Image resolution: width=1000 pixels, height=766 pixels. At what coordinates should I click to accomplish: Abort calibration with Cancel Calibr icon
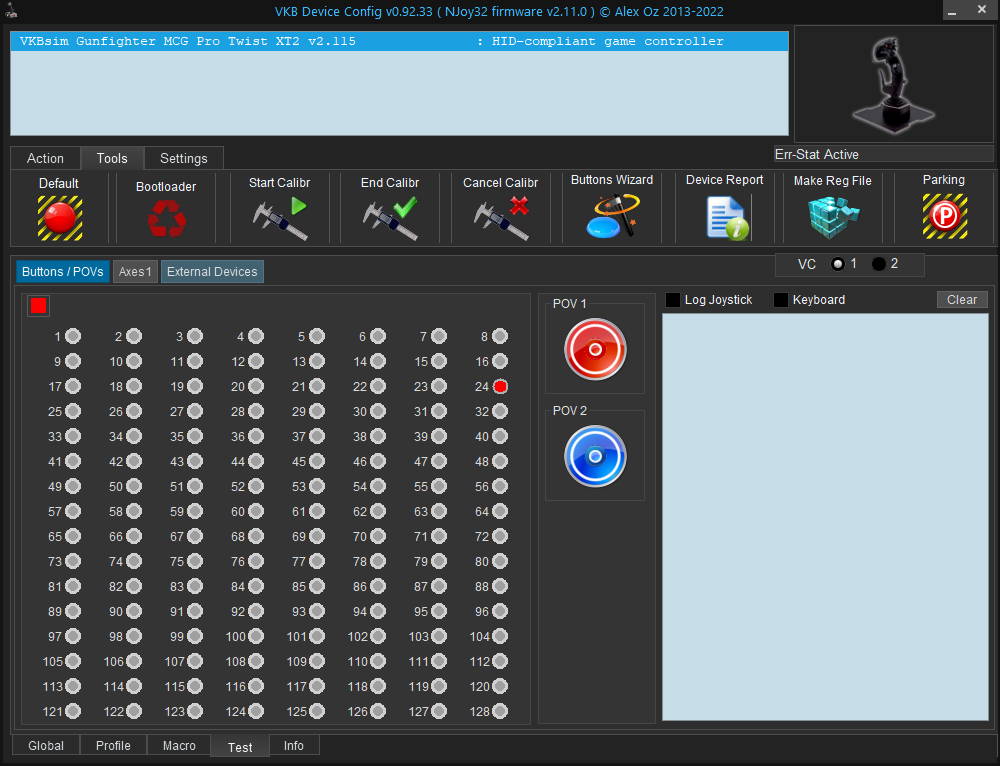coord(501,218)
